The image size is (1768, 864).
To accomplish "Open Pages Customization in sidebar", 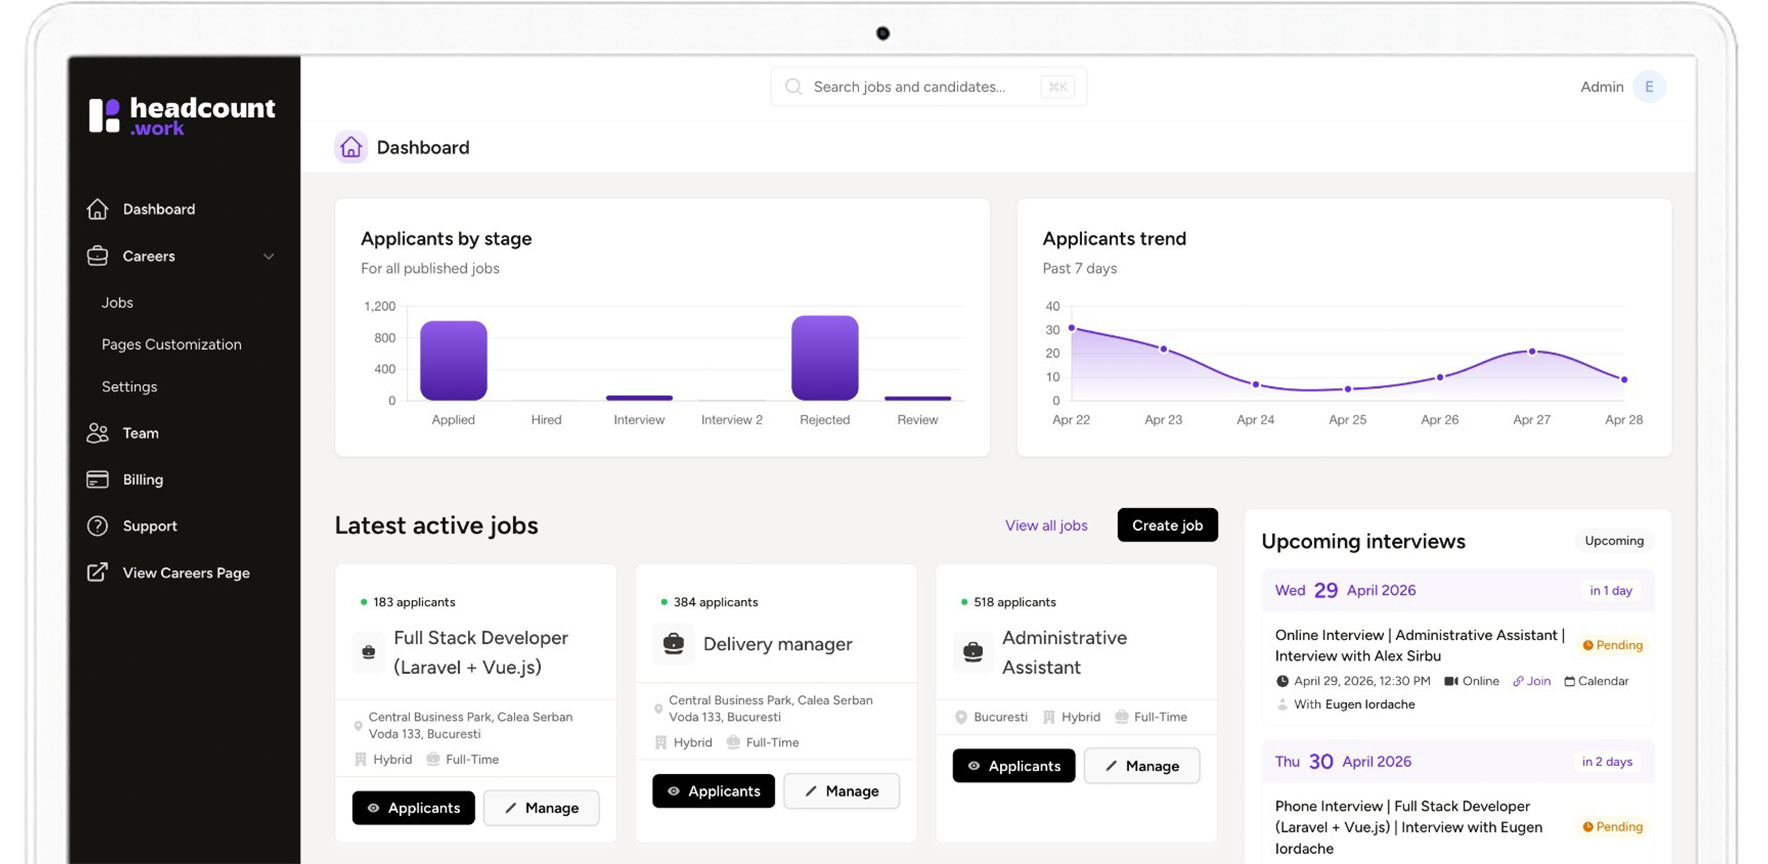I will (x=171, y=344).
